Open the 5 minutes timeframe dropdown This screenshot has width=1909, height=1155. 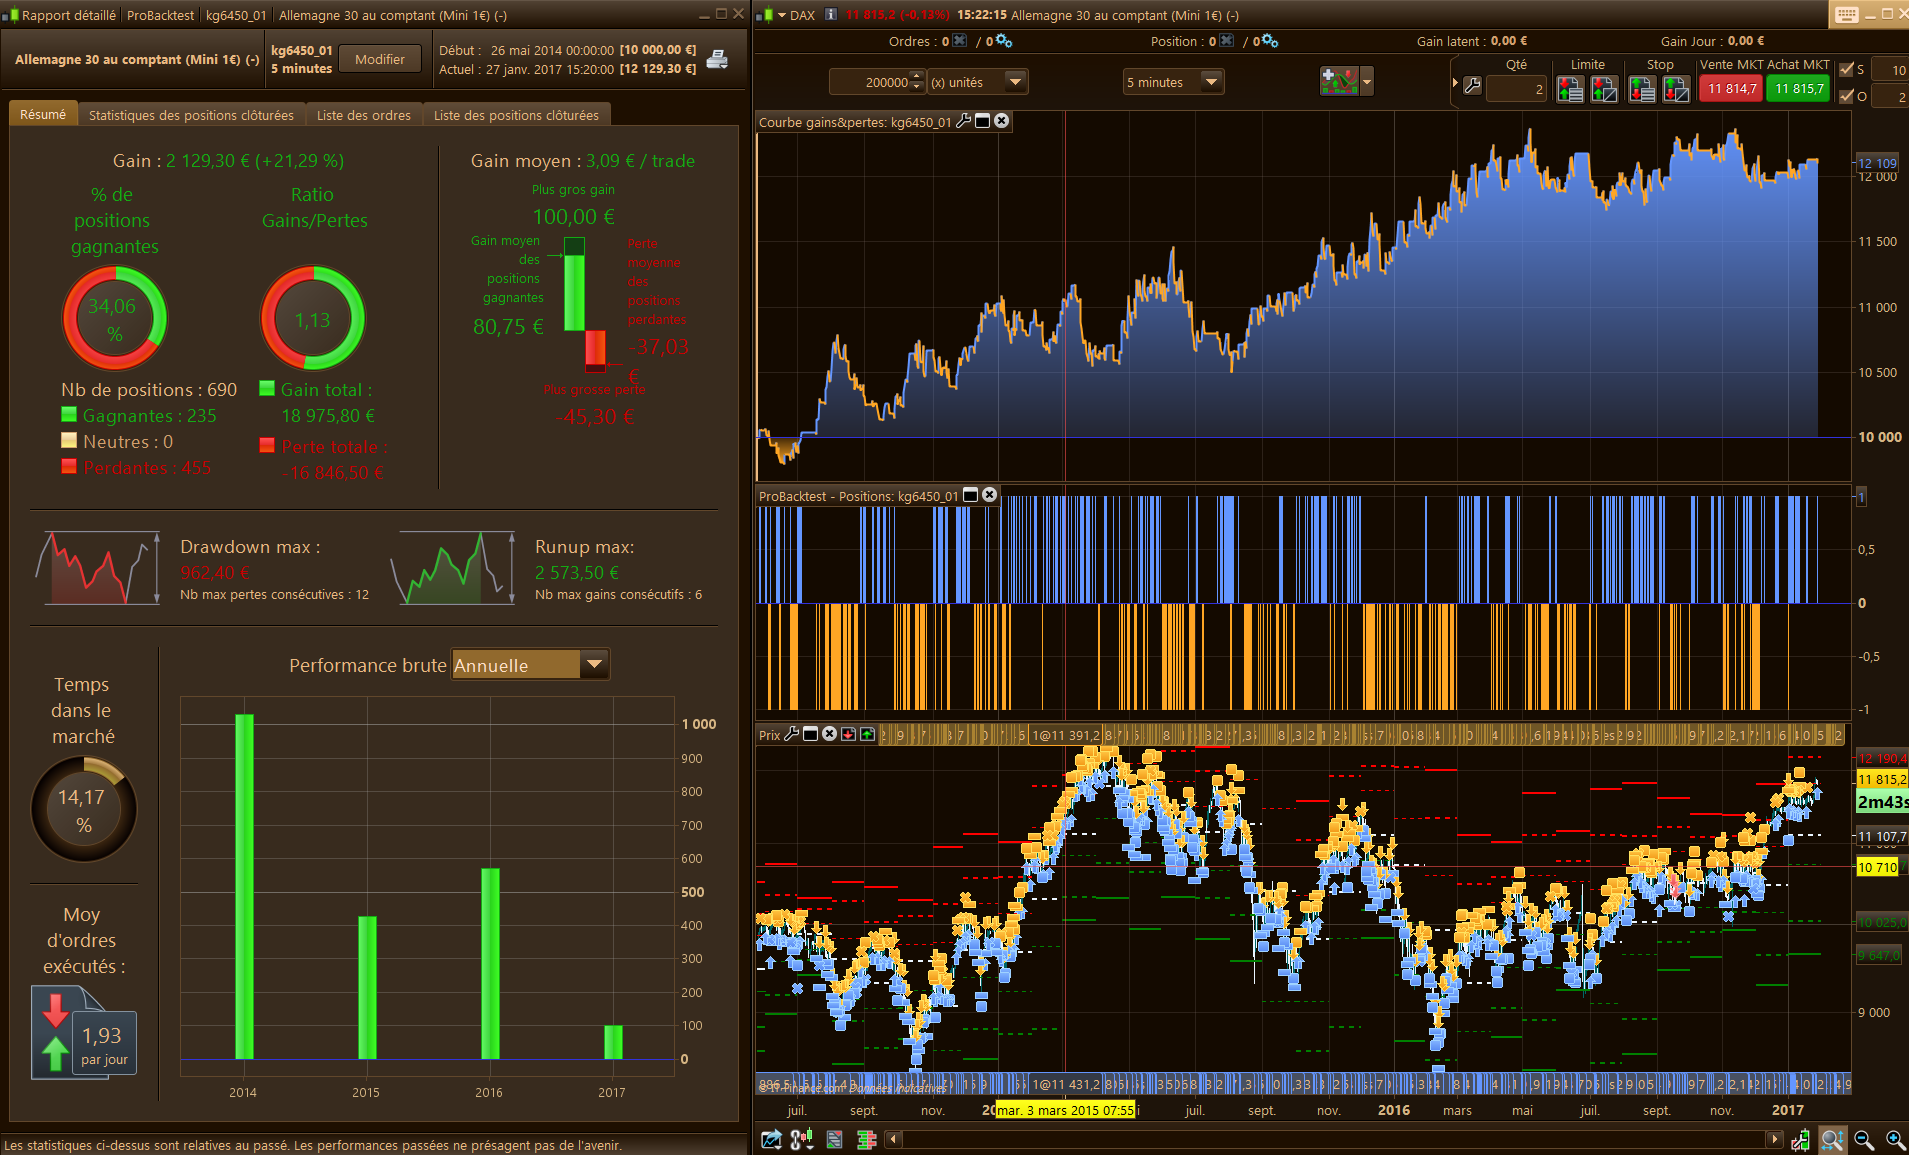pos(1210,82)
